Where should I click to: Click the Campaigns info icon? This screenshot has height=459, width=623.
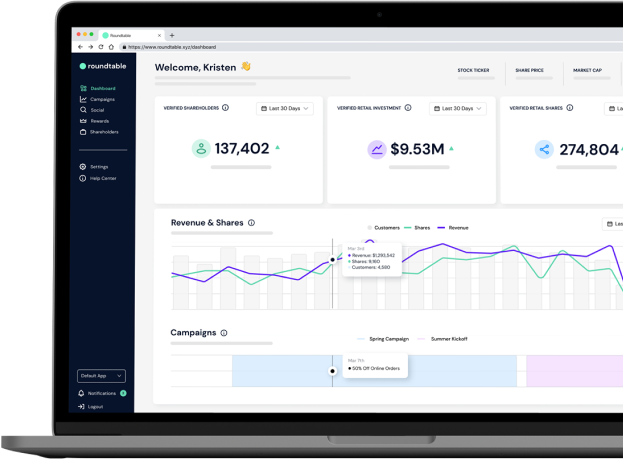[x=224, y=333]
